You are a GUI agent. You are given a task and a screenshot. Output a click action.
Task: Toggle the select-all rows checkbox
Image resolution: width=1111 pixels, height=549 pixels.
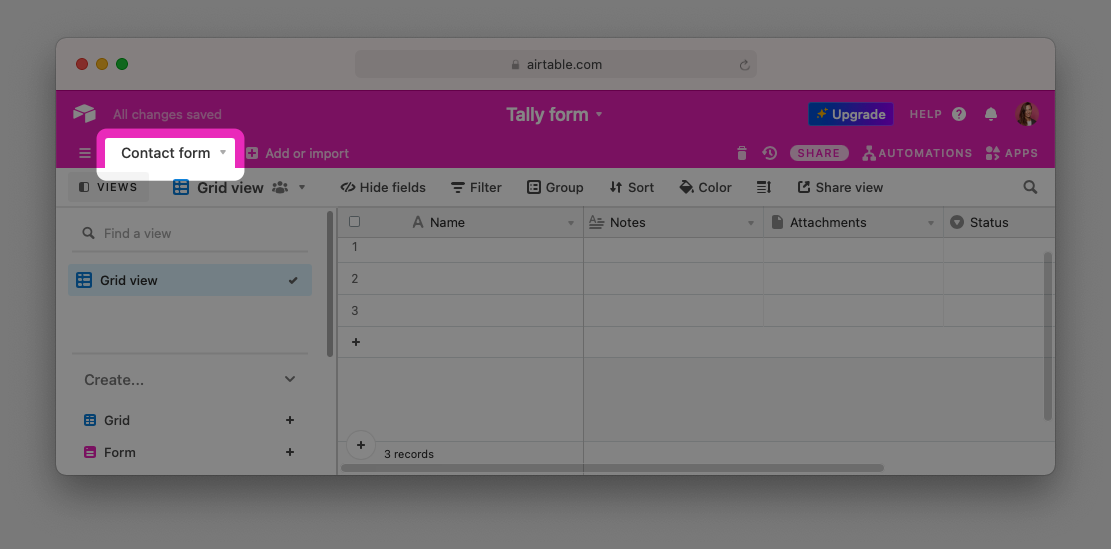tap(354, 222)
